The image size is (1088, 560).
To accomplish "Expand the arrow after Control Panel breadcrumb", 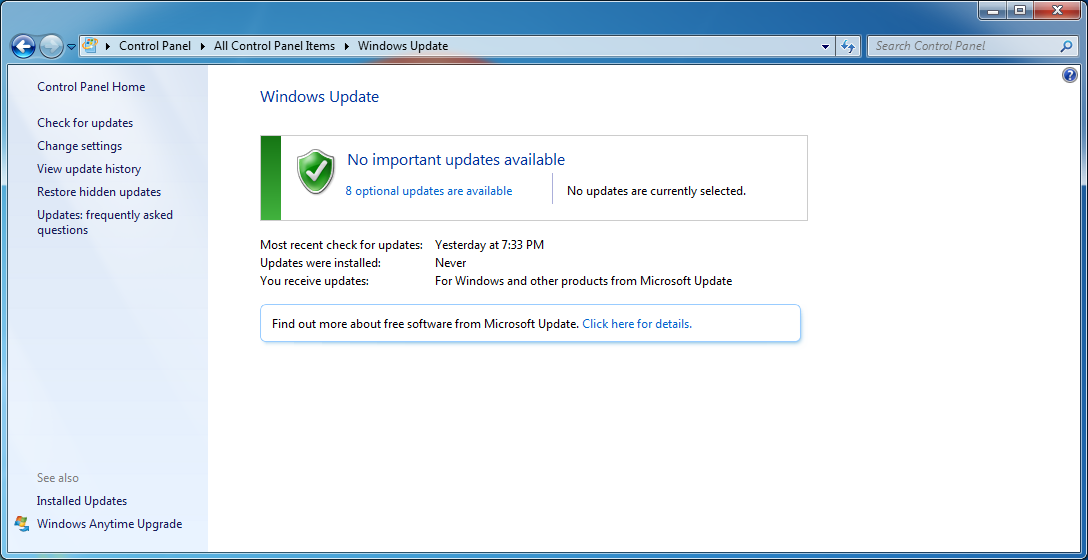I will tap(203, 46).
